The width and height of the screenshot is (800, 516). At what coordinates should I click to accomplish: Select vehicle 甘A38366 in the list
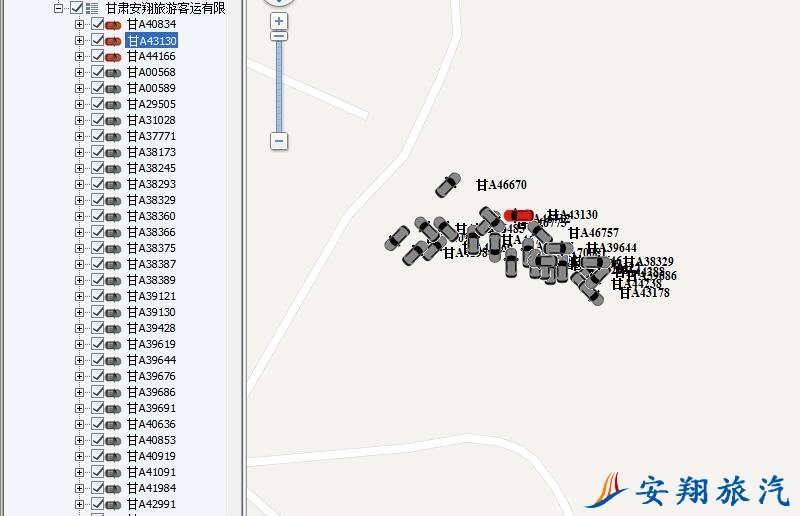pyautogui.click(x=151, y=232)
